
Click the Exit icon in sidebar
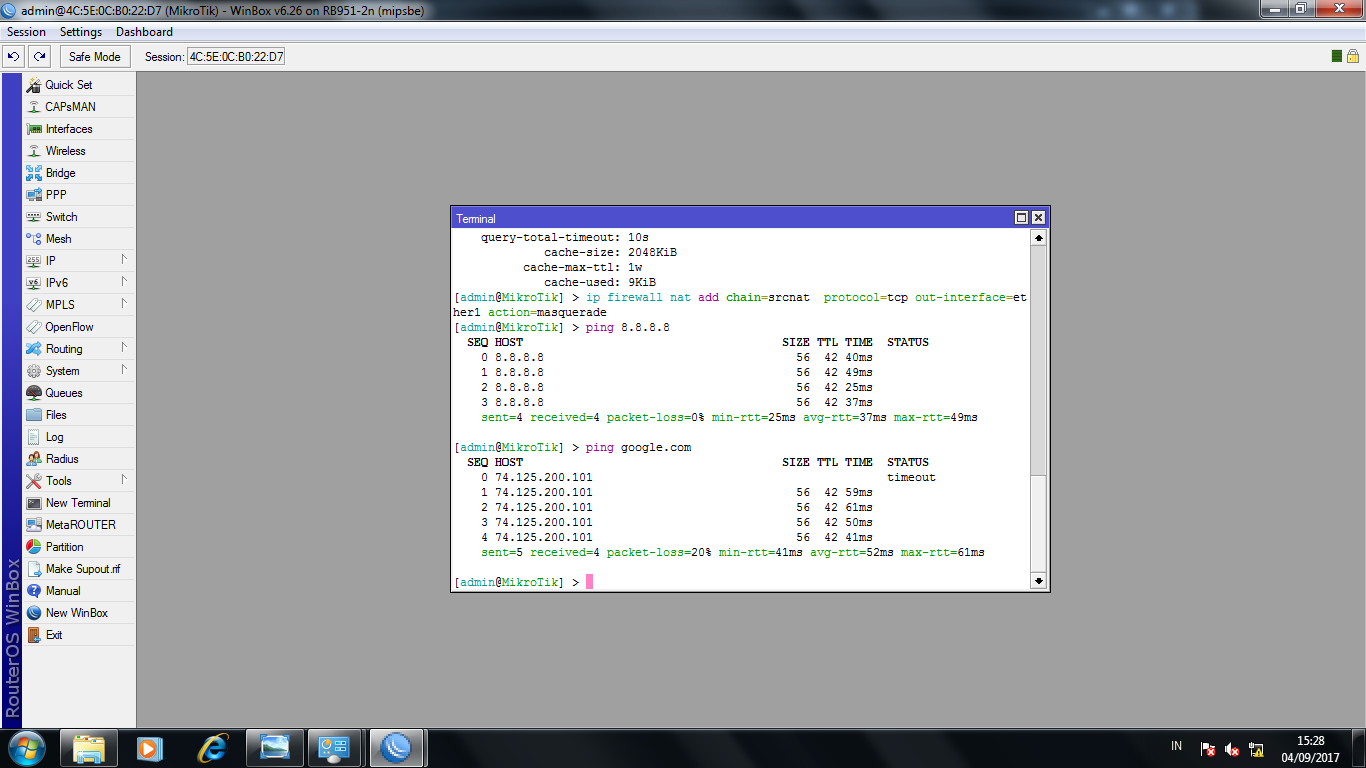34,635
